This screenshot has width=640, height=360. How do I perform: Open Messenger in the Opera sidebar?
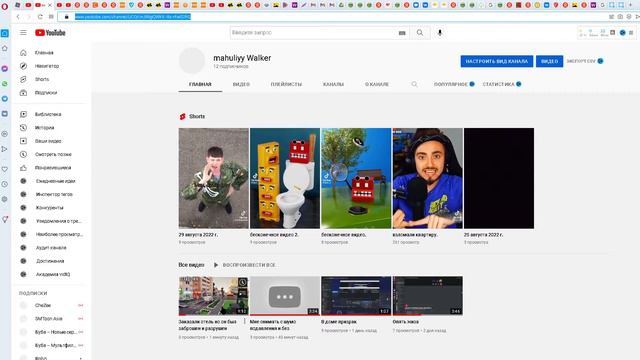point(4,69)
